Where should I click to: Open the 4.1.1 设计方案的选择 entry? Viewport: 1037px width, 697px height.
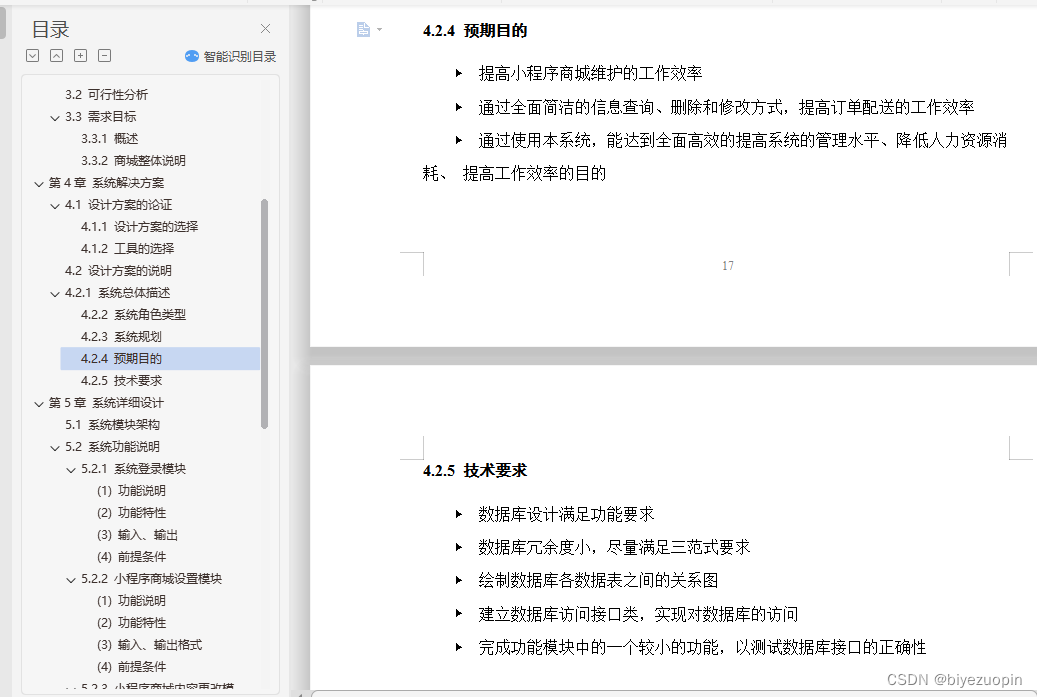tap(140, 226)
